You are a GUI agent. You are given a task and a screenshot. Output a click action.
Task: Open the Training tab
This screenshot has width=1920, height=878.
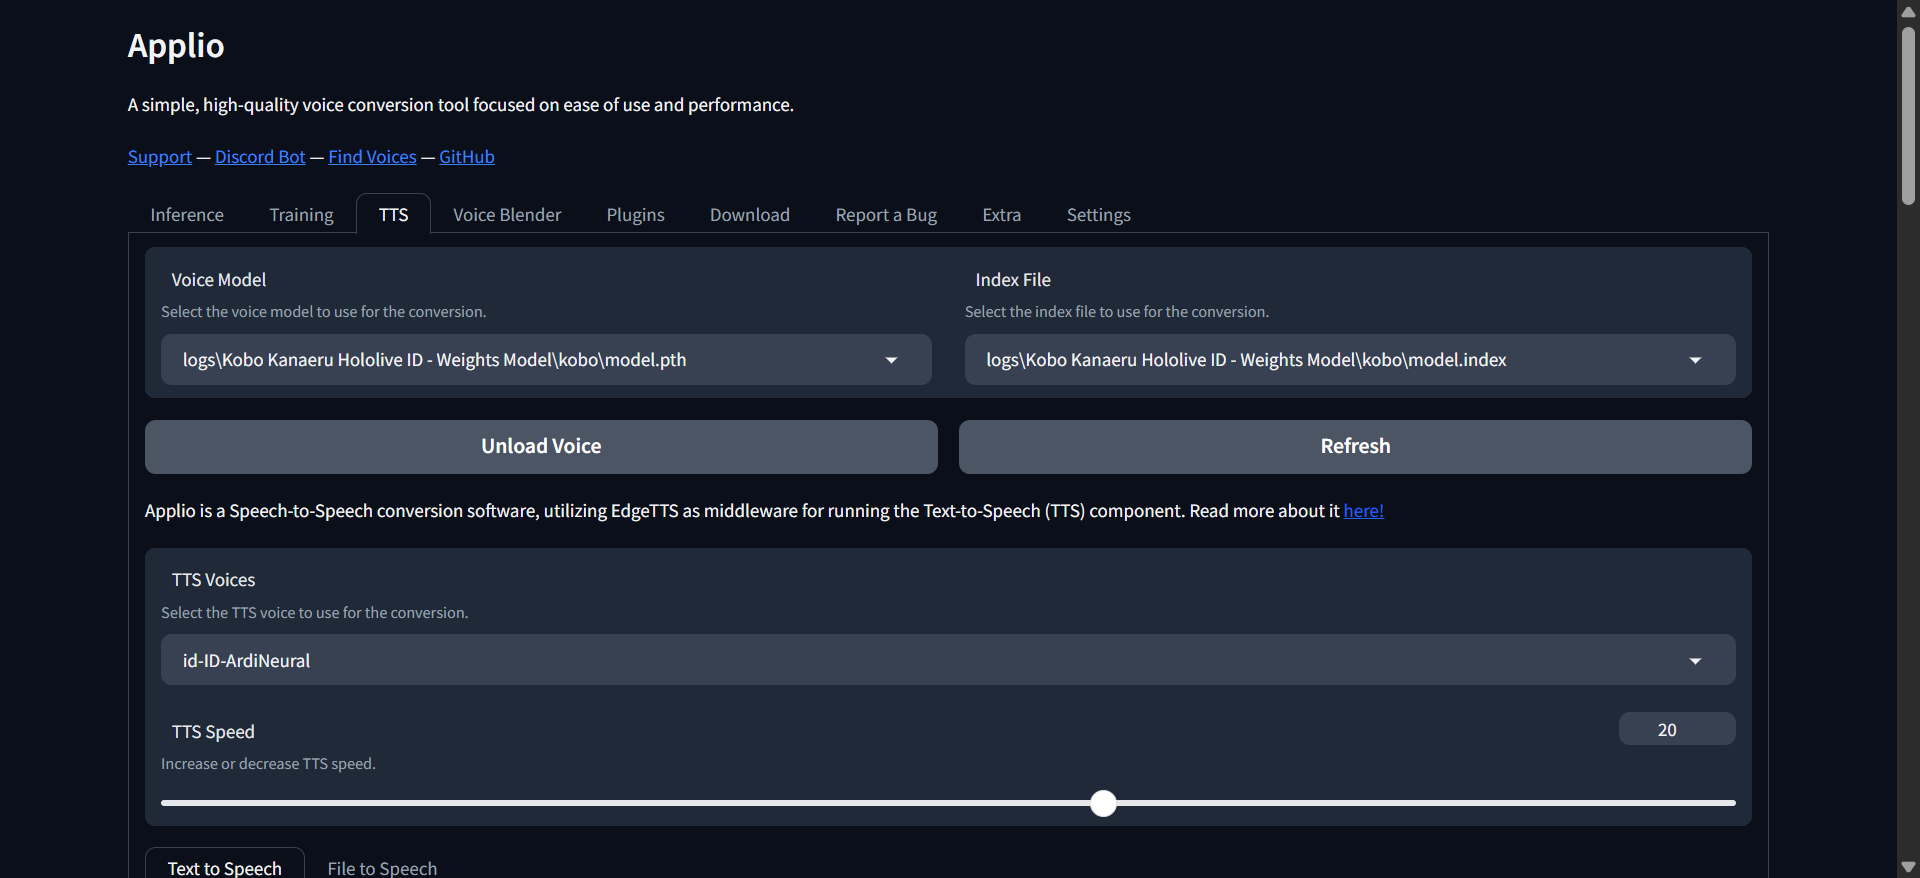coord(301,215)
